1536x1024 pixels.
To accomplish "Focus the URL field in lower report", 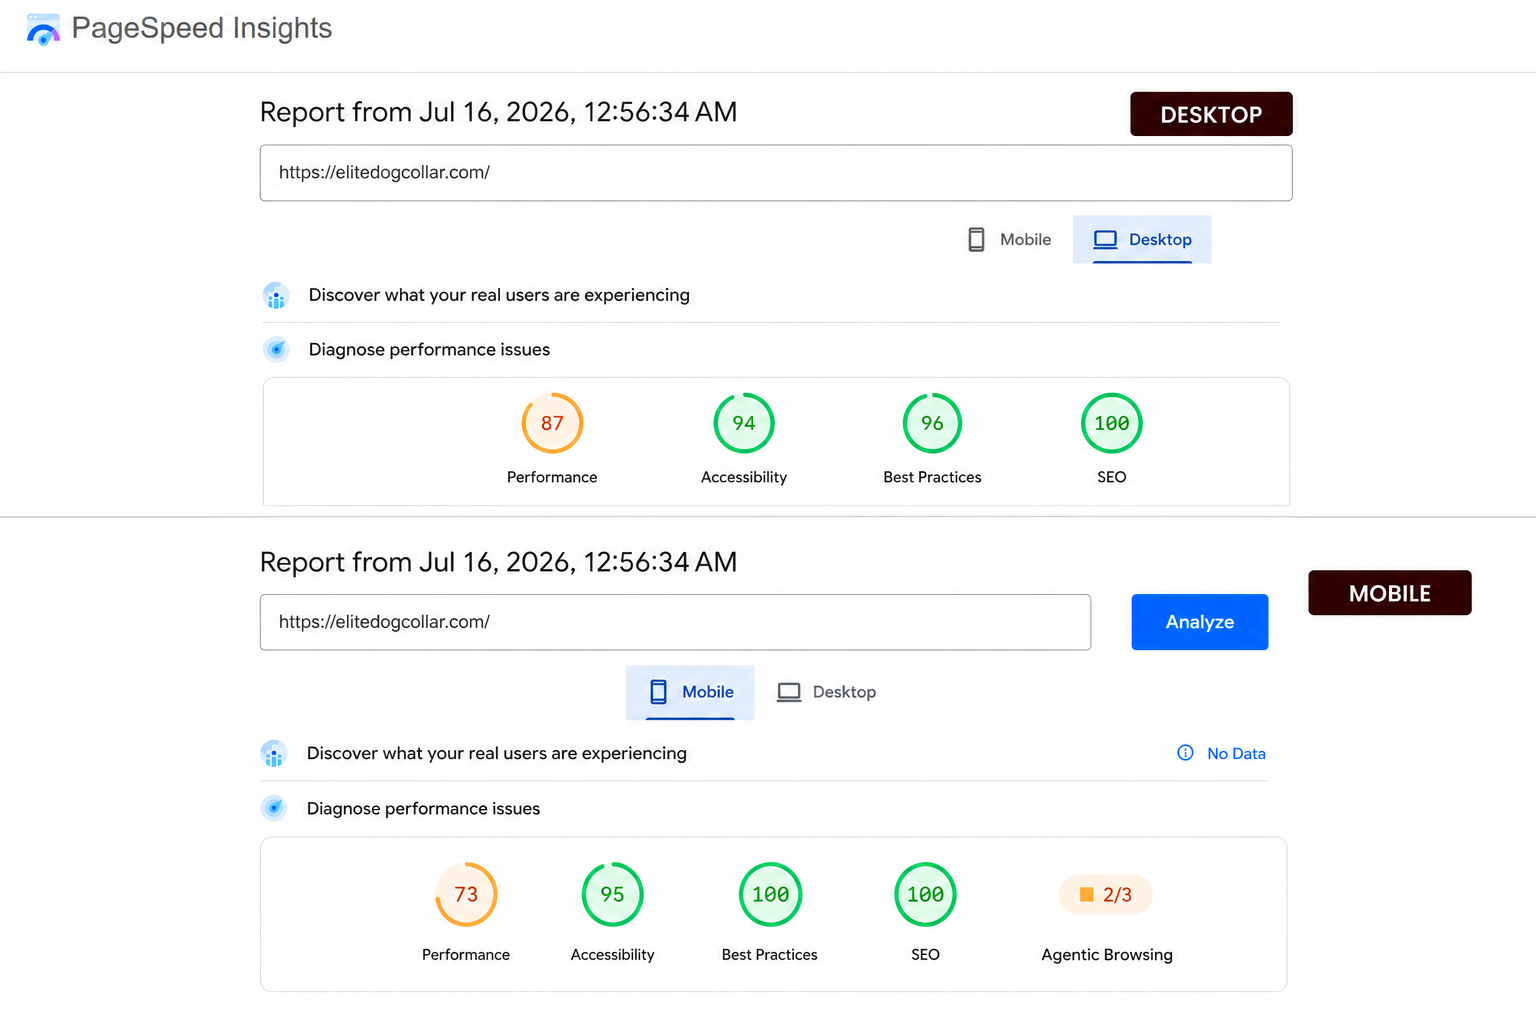I will pyautogui.click(x=675, y=622).
